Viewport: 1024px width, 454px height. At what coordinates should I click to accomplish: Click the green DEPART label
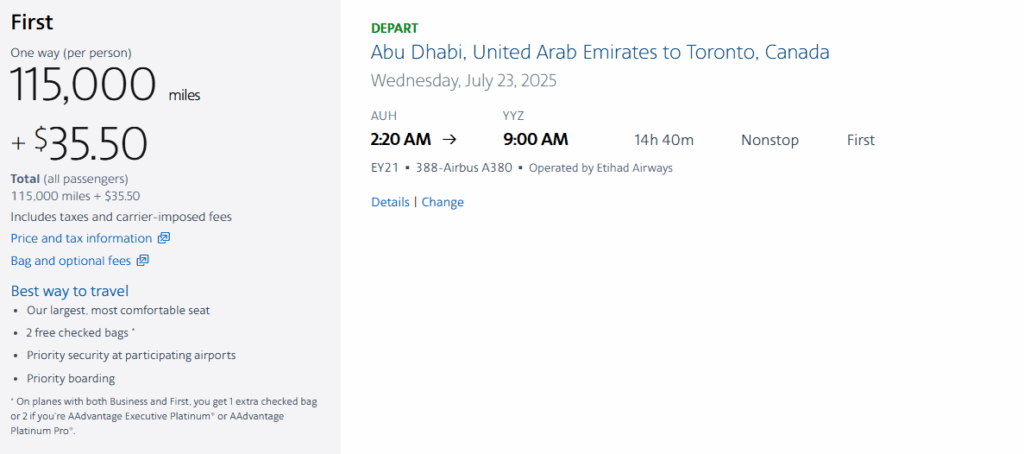pyautogui.click(x=394, y=28)
